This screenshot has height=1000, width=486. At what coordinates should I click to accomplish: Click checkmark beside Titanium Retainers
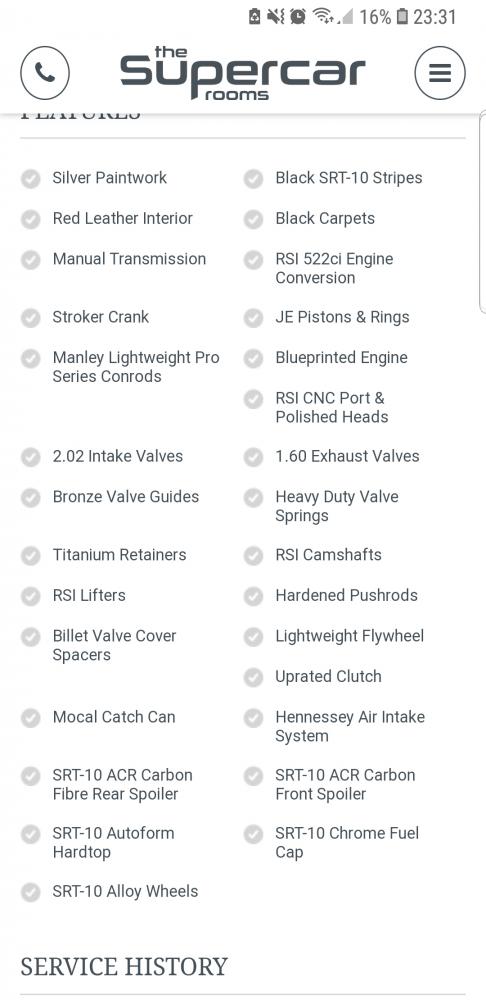(30, 555)
